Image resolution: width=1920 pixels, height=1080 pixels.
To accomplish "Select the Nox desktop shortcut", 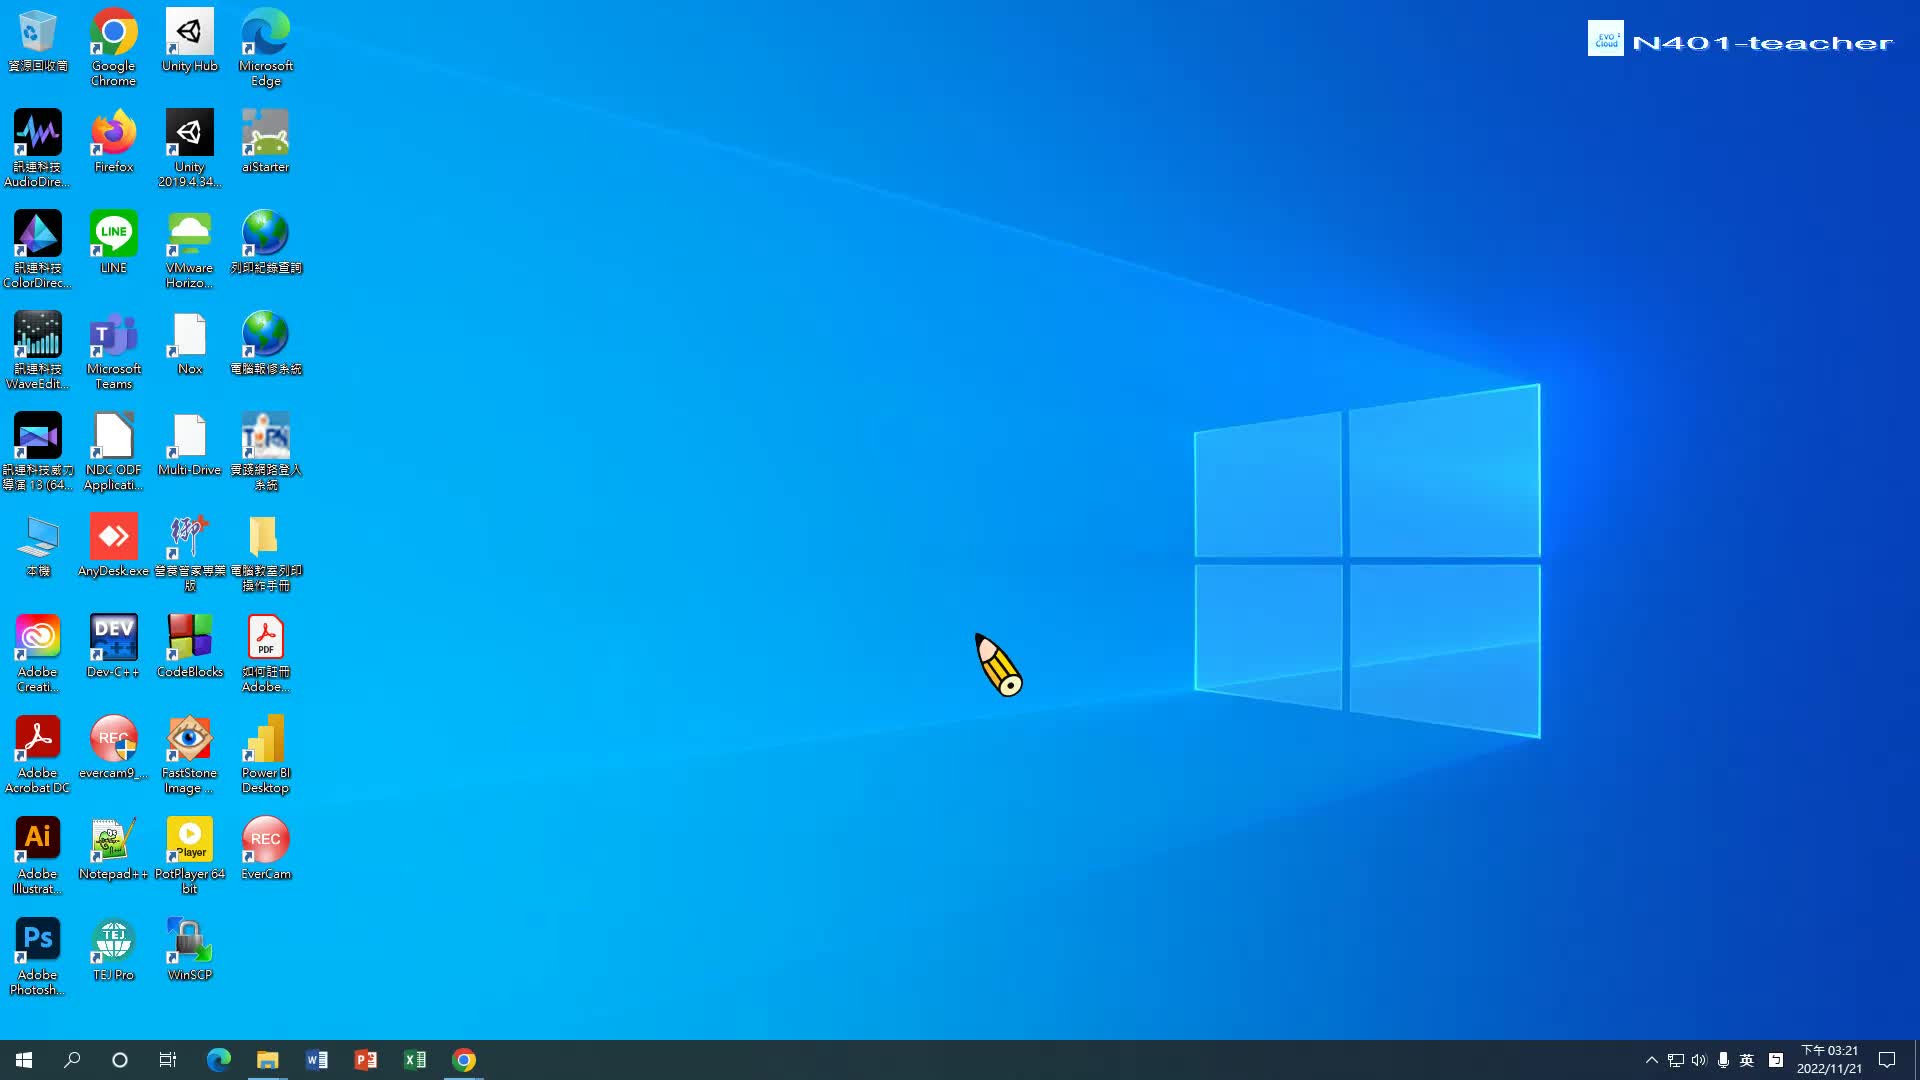I will tap(190, 344).
